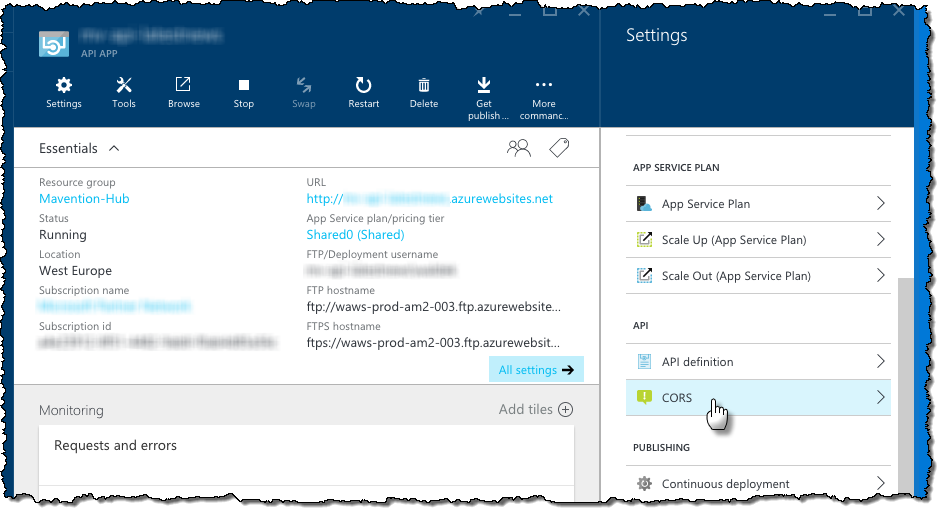Click the Settings blade title
The image size is (943, 513).
click(657, 35)
